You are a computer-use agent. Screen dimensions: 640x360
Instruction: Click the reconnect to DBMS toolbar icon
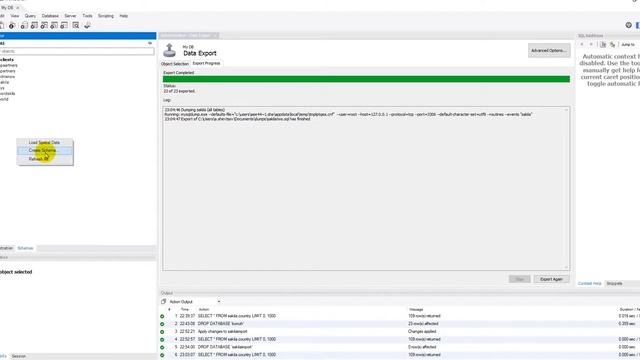point(87,26)
